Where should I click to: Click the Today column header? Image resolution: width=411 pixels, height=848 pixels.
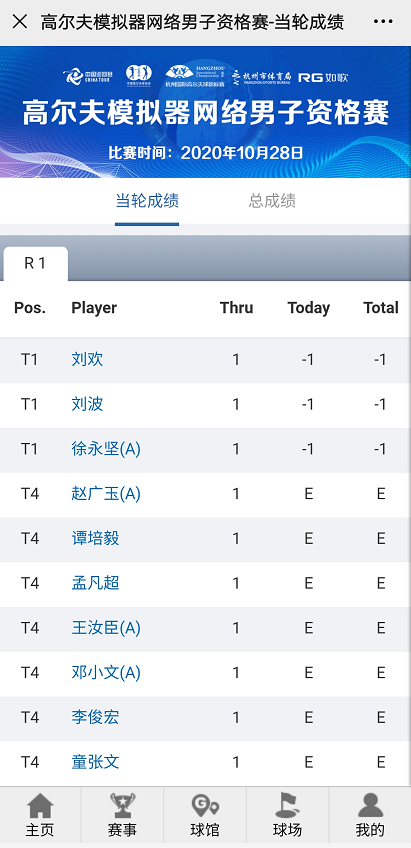309,308
